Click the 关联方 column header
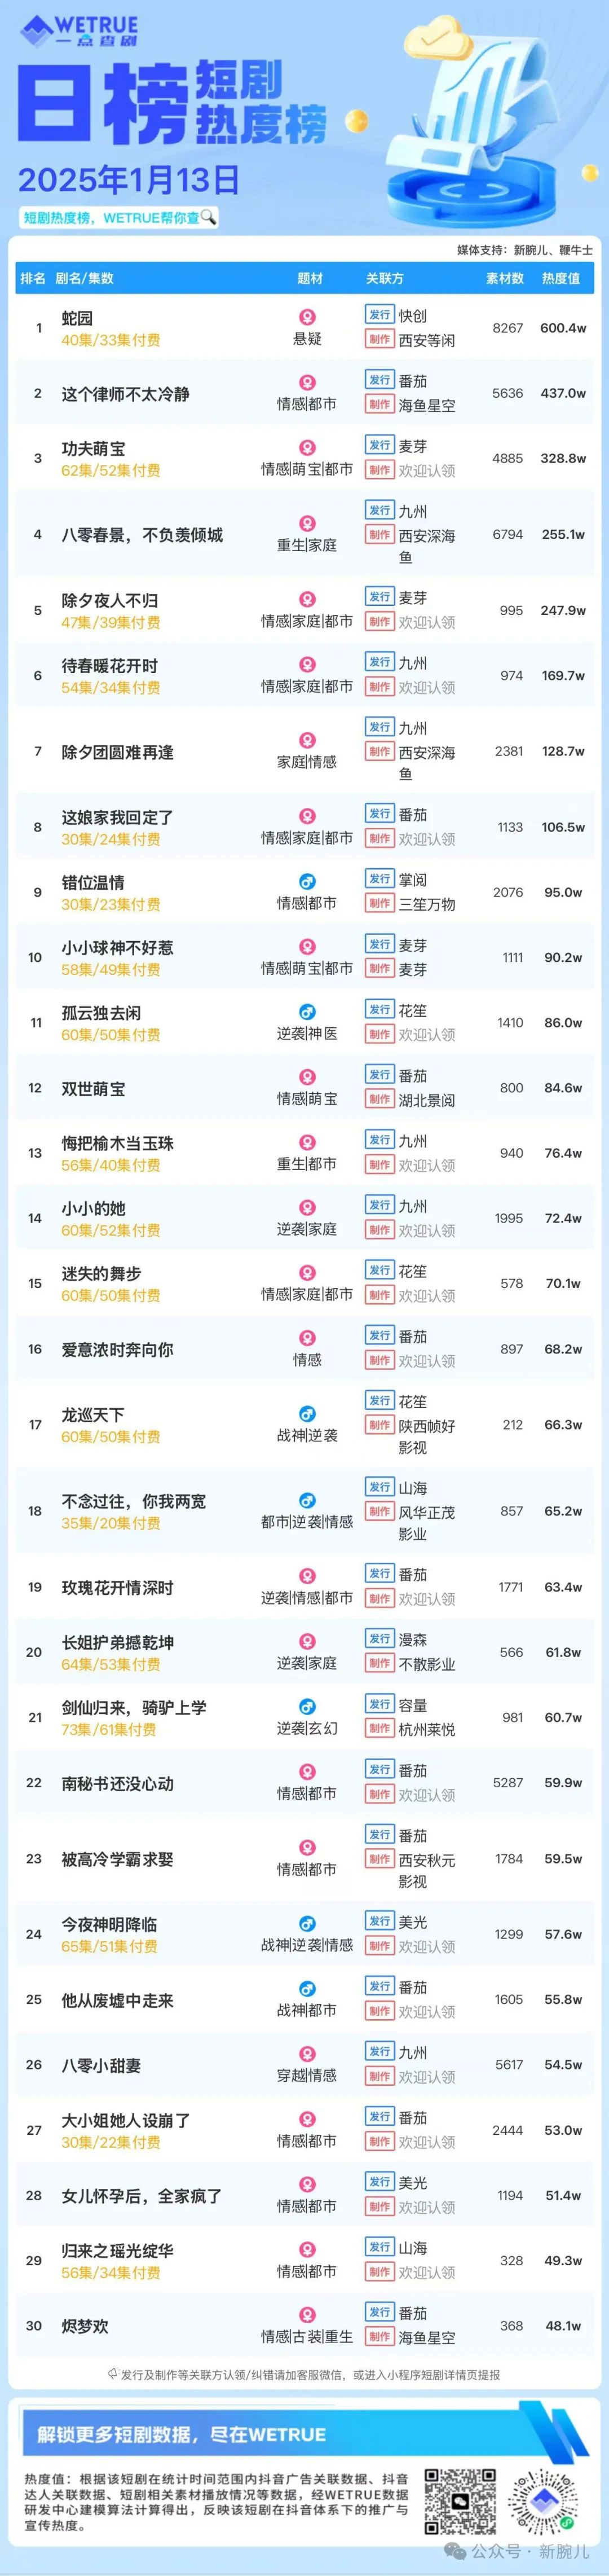The image size is (609, 2576). 385,278
